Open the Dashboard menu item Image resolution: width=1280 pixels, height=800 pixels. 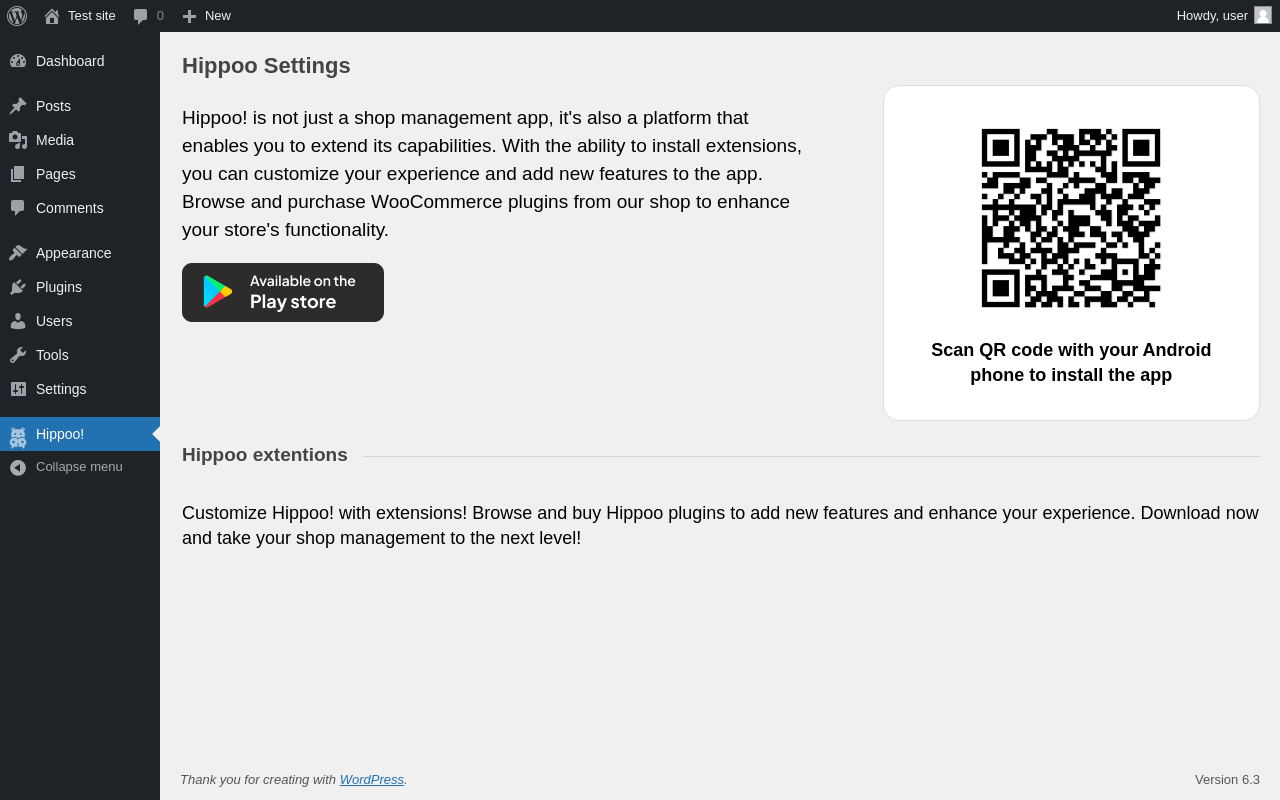(80, 61)
